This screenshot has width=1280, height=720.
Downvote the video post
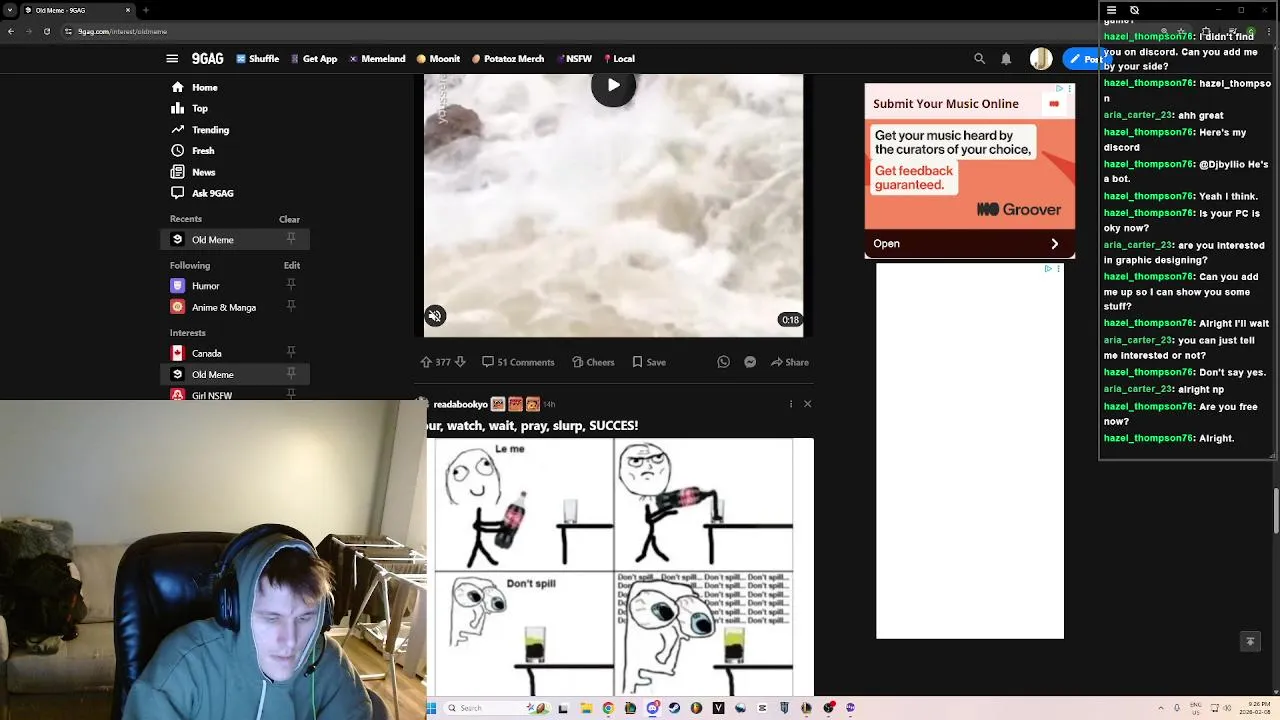(460, 362)
